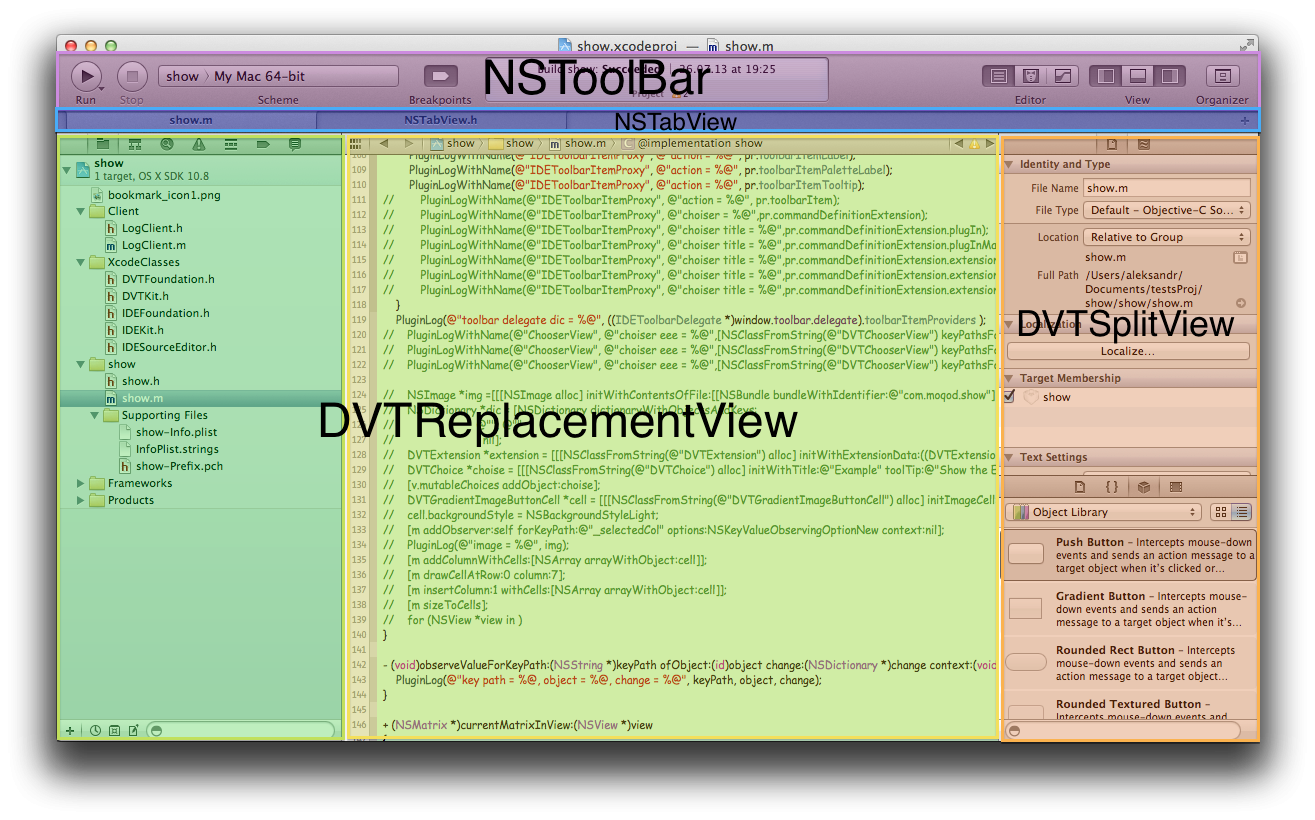Show the Object library cube icon
Image resolution: width=1315 pixels, height=820 pixels.
point(1144,487)
